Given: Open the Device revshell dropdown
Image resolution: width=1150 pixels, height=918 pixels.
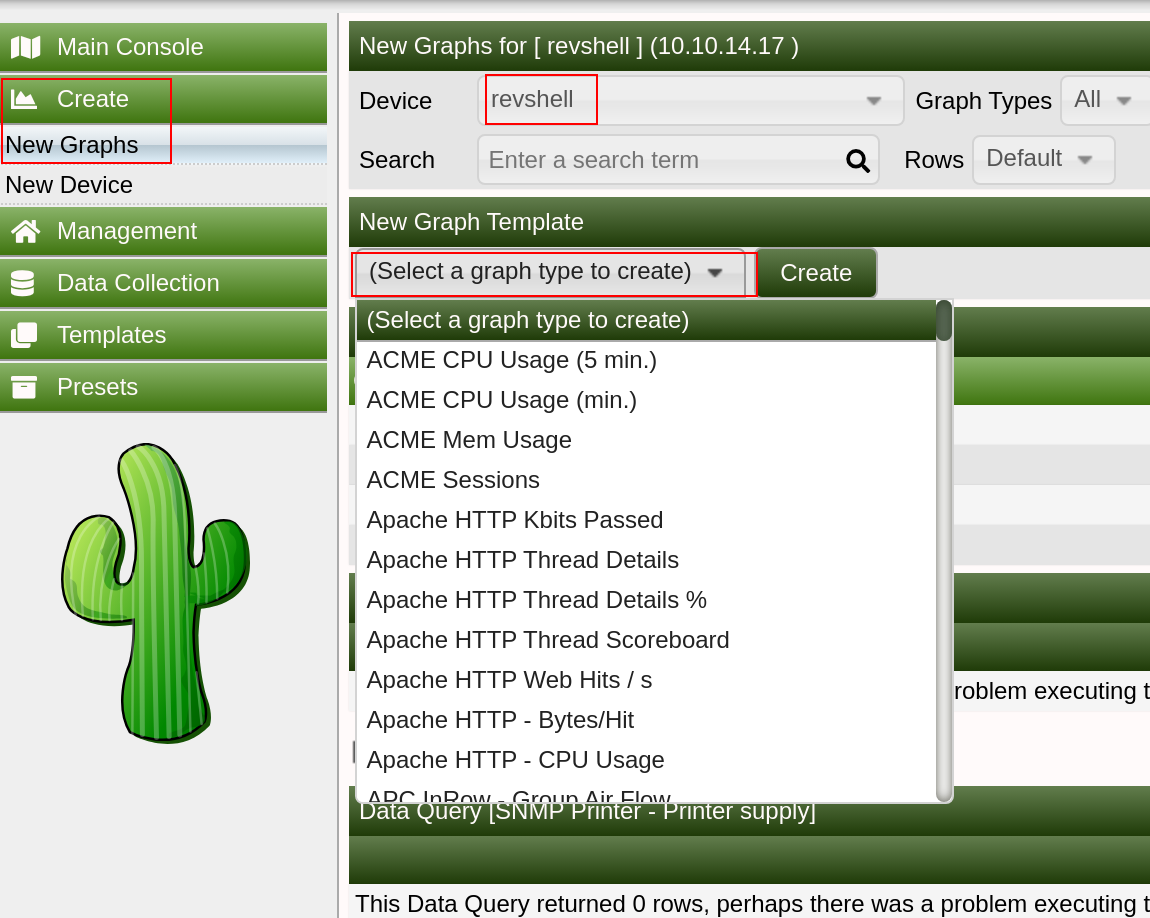Looking at the screenshot, I should [x=690, y=100].
